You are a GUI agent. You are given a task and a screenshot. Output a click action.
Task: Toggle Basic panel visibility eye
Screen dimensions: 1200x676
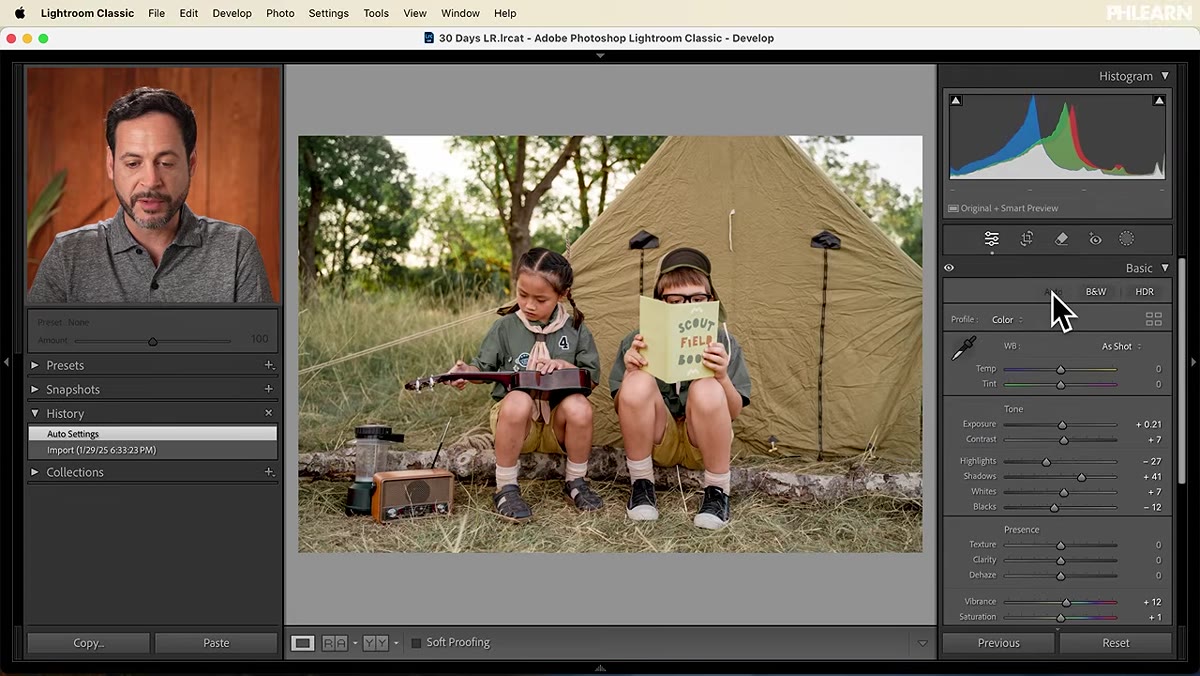pos(949,268)
